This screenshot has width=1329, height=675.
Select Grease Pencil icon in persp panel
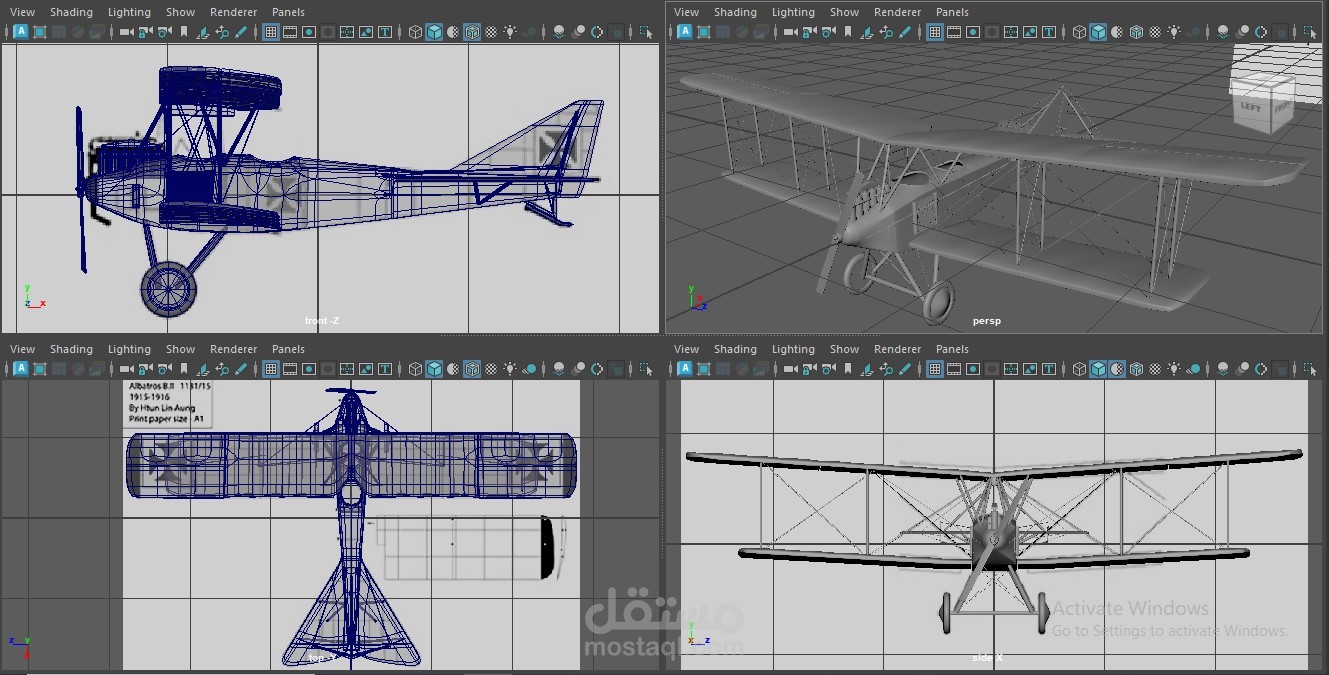(x=904, y=32)
